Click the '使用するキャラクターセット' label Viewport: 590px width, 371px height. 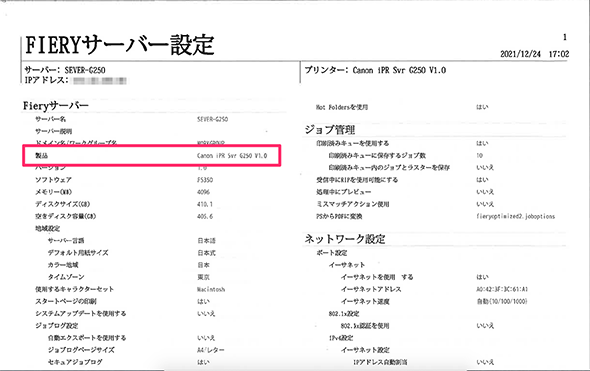pyautogui.click(x=75, y=289)
